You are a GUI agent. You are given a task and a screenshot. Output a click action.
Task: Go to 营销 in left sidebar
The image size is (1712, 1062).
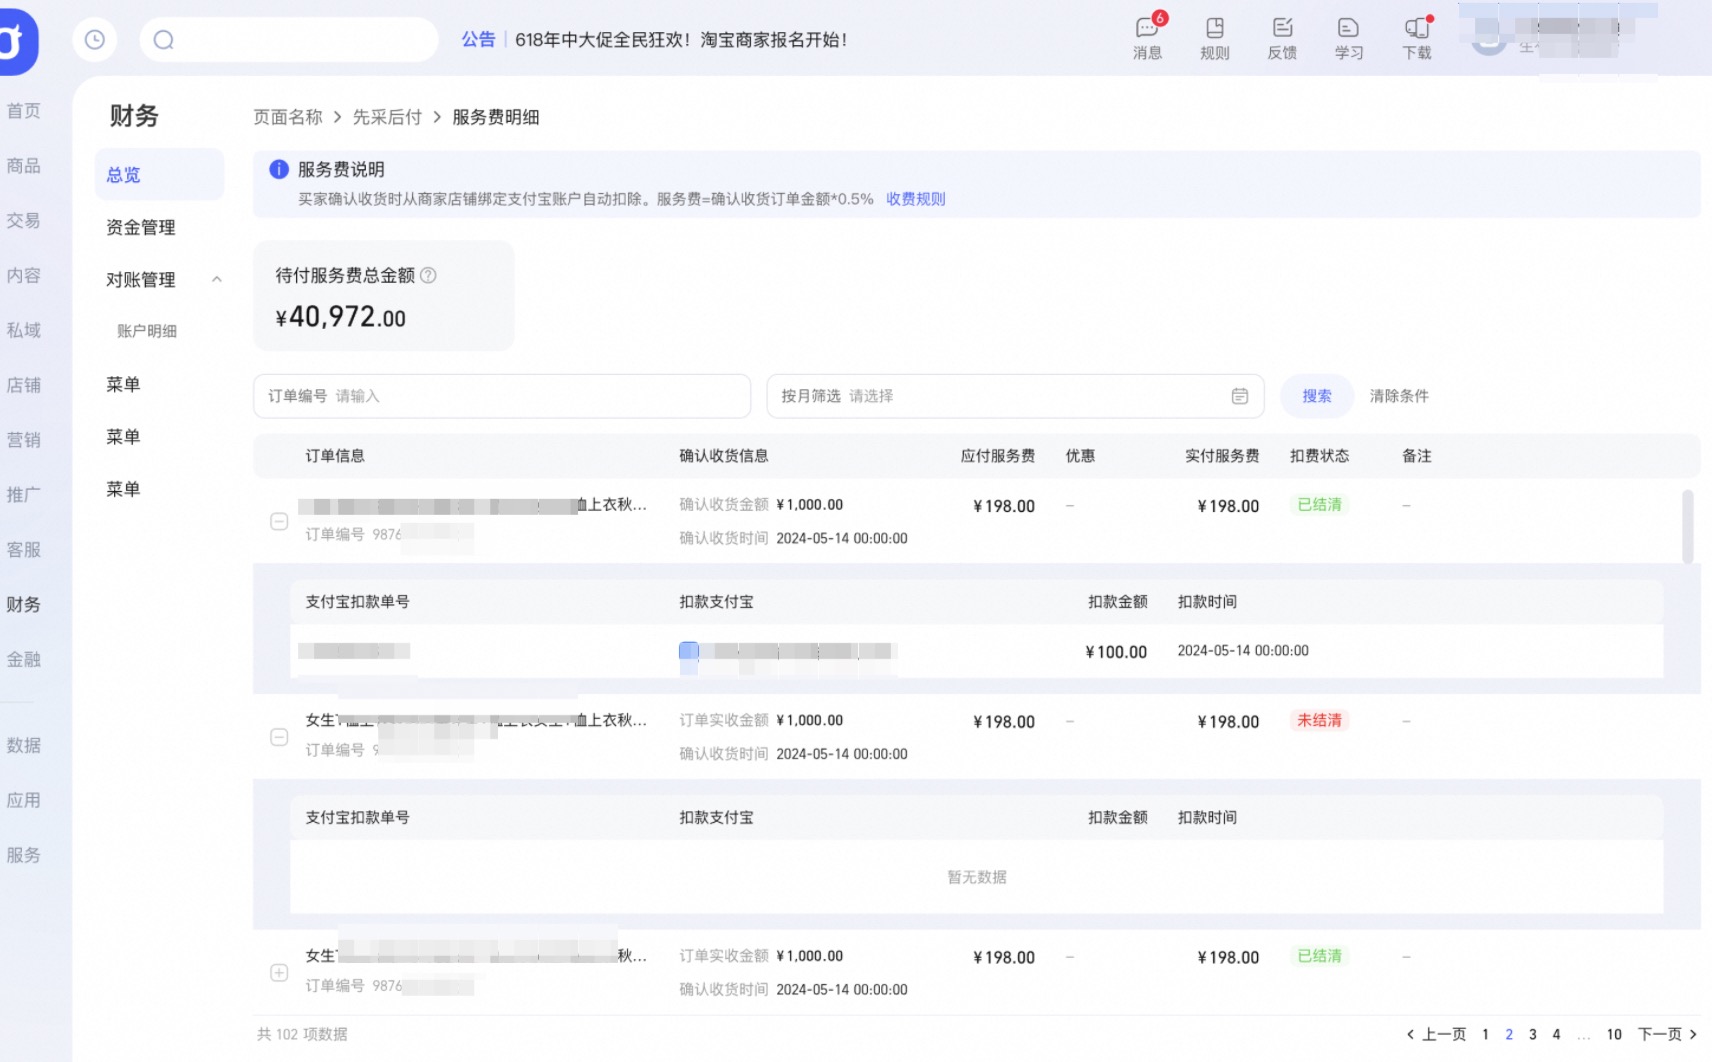[24, 440]
